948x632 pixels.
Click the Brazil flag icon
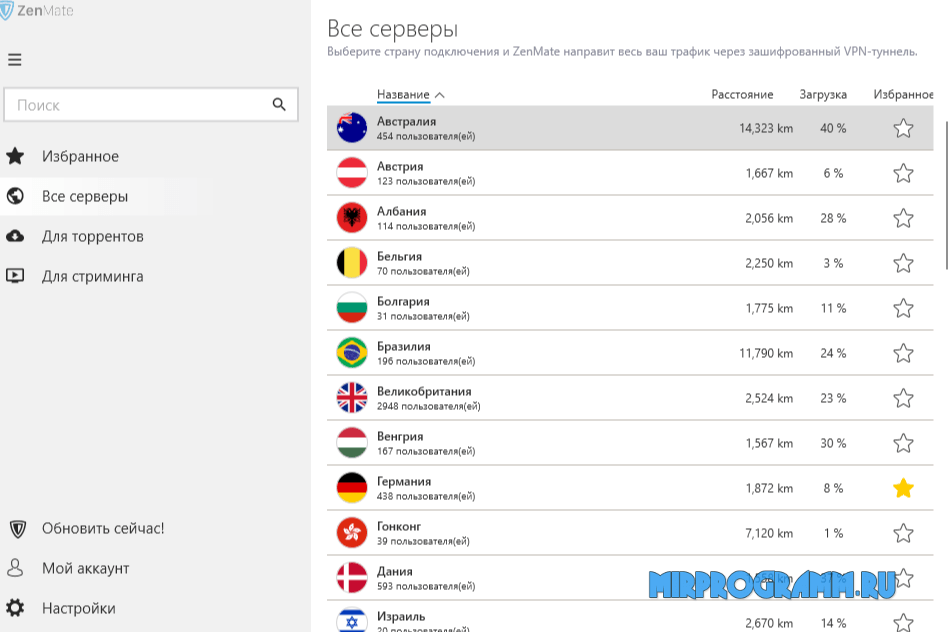point(352,353)
